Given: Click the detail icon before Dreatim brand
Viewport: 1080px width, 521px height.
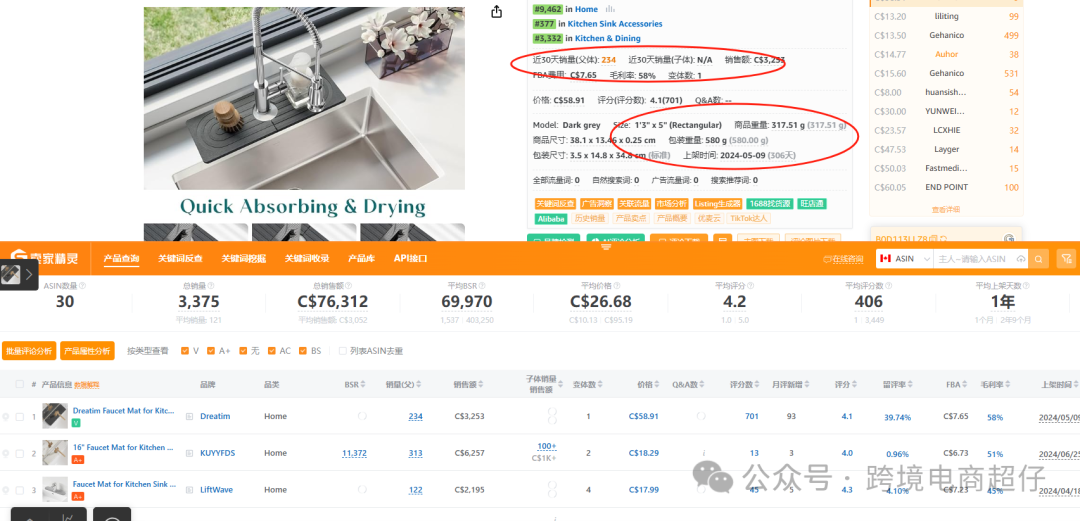Looking at the screenshot, I should click(189, 416).
